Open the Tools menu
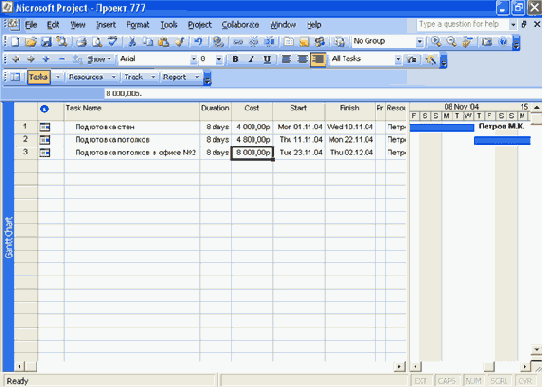Image resolution: width=542 pixels, height=387 pixels. (169, 25)
